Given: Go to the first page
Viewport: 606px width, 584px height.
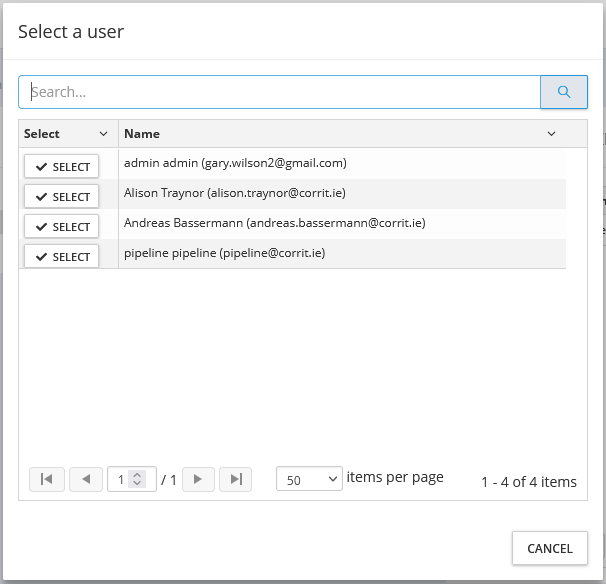Looking at the screenshot, I should [x=46, y=479].
